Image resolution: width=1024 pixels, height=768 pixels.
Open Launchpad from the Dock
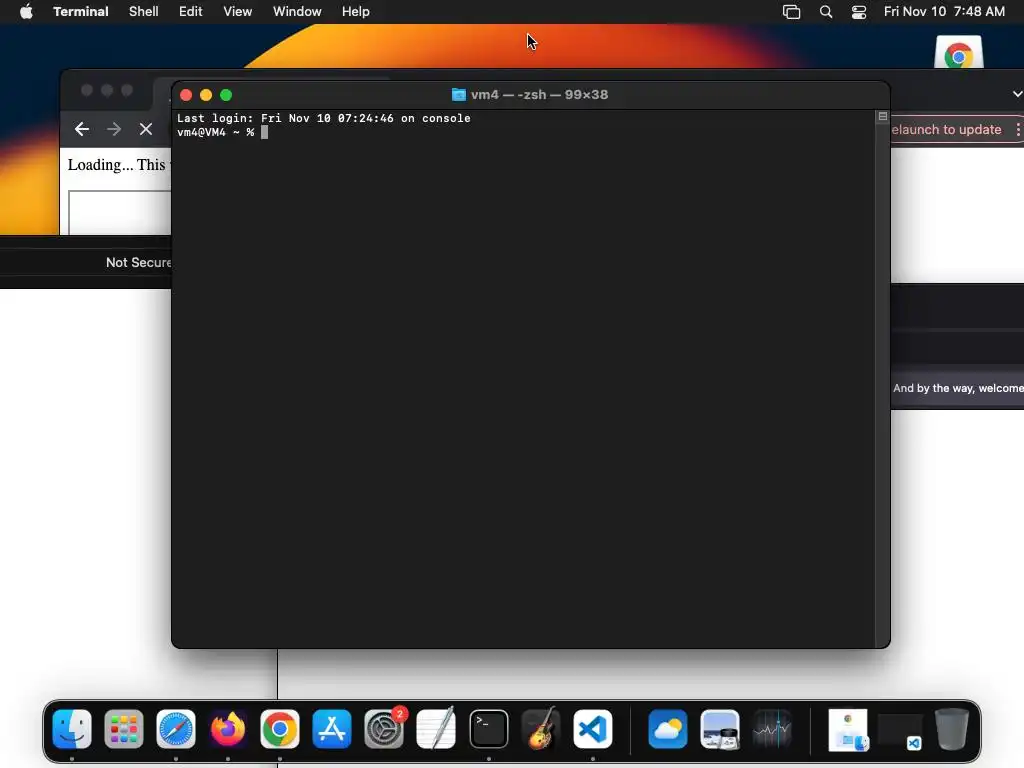click(x=123, y=729)
